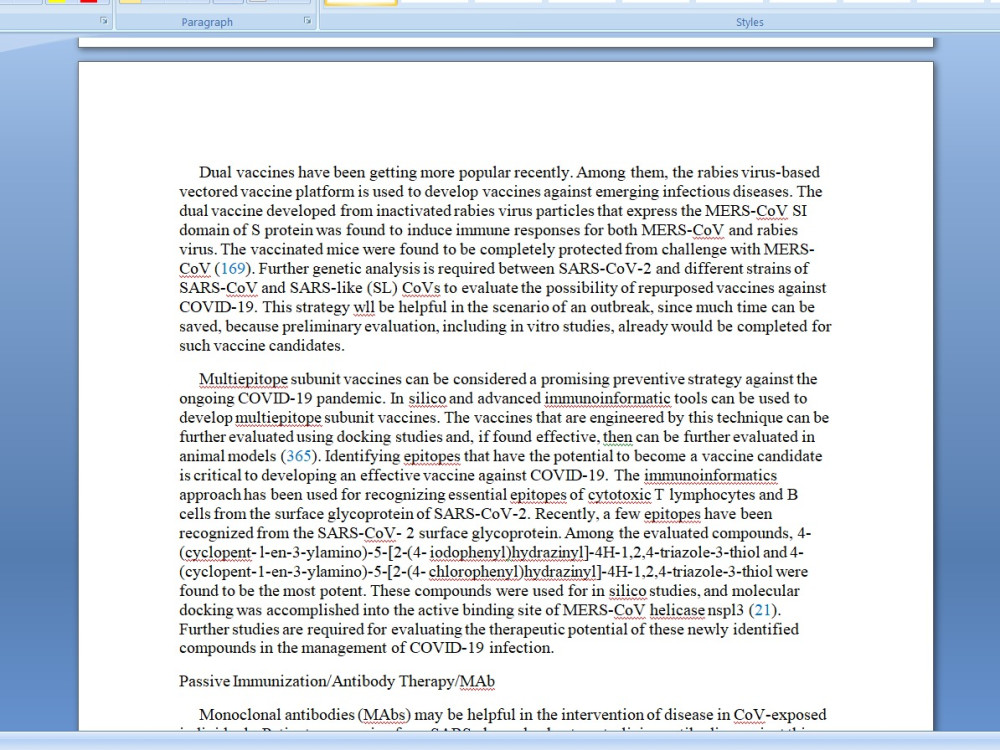The image size is (1000, 750).
Task: Click the word "Dual" at the paragraph start
Action: coord(215,172)
